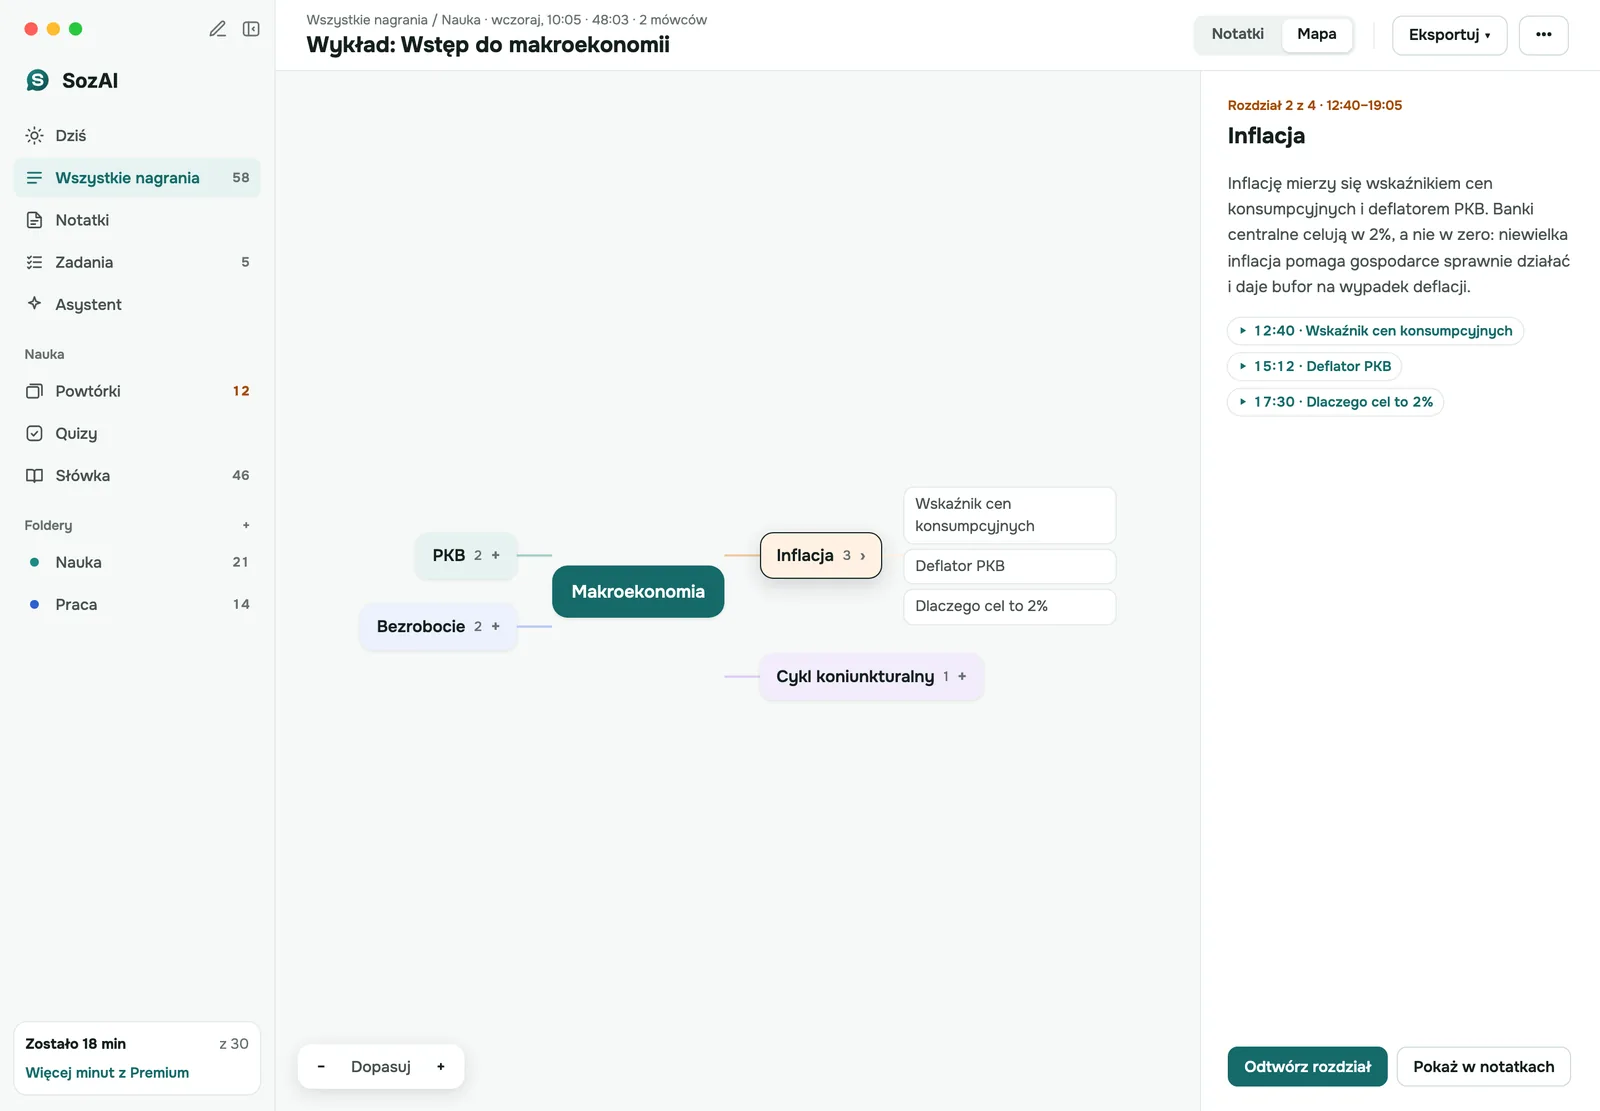This screenshot has height=1111, width=1600.
Task: Open Powtórki flashcards in sidebar
Action: coord(137,391)
